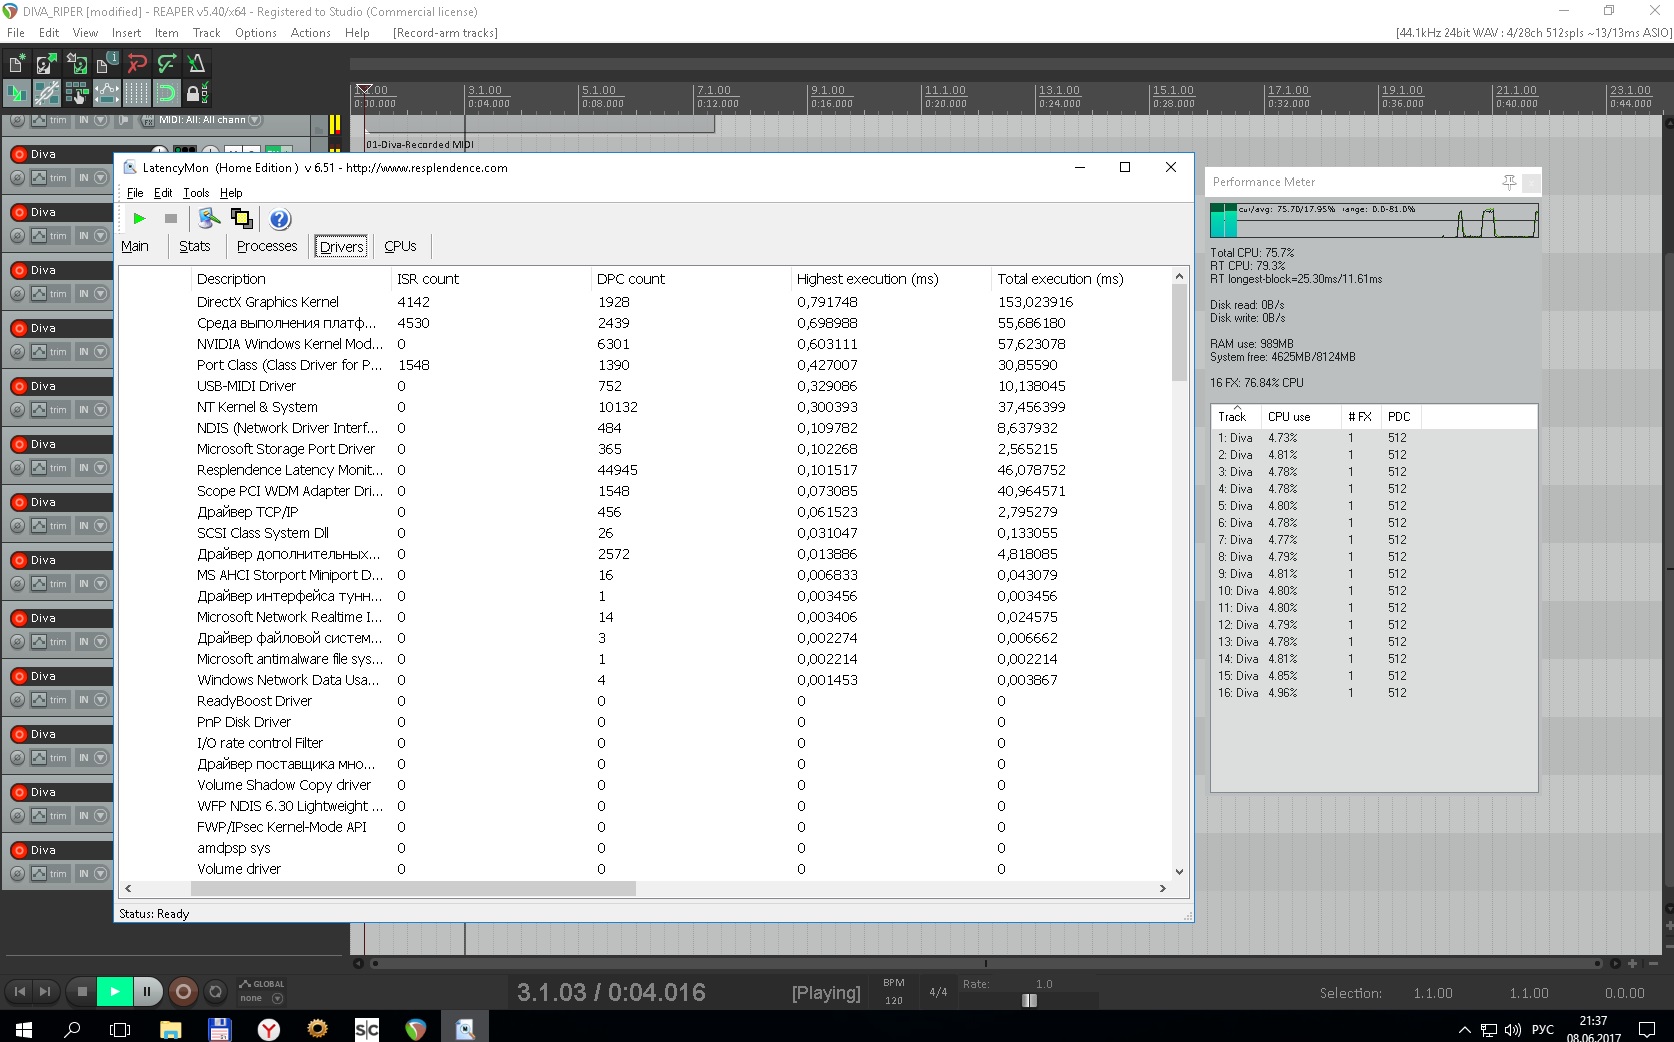Click the transport Stop button
Viewport: 1674px width, 1042px height.
82,992
